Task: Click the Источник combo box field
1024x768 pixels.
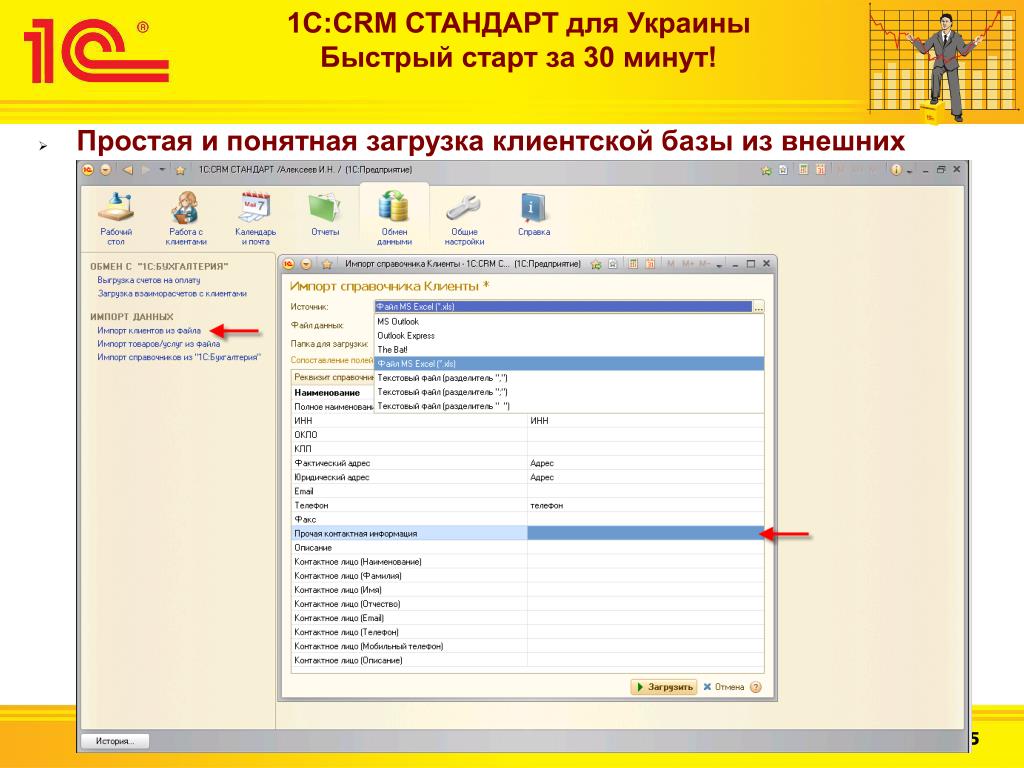Action: click(x=564, y=307)
